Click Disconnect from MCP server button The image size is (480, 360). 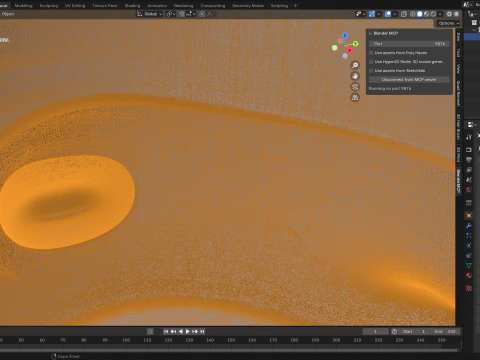pyautogui.click(x=409, y=79)
